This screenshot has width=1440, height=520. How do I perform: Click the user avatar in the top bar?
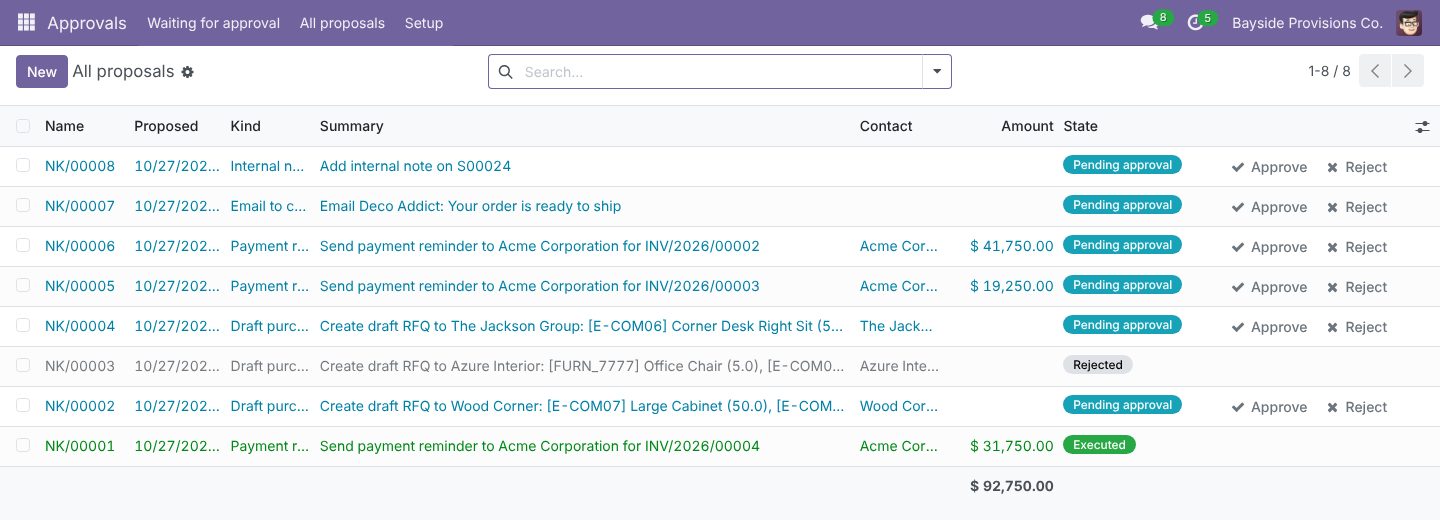click(1409, 22)
